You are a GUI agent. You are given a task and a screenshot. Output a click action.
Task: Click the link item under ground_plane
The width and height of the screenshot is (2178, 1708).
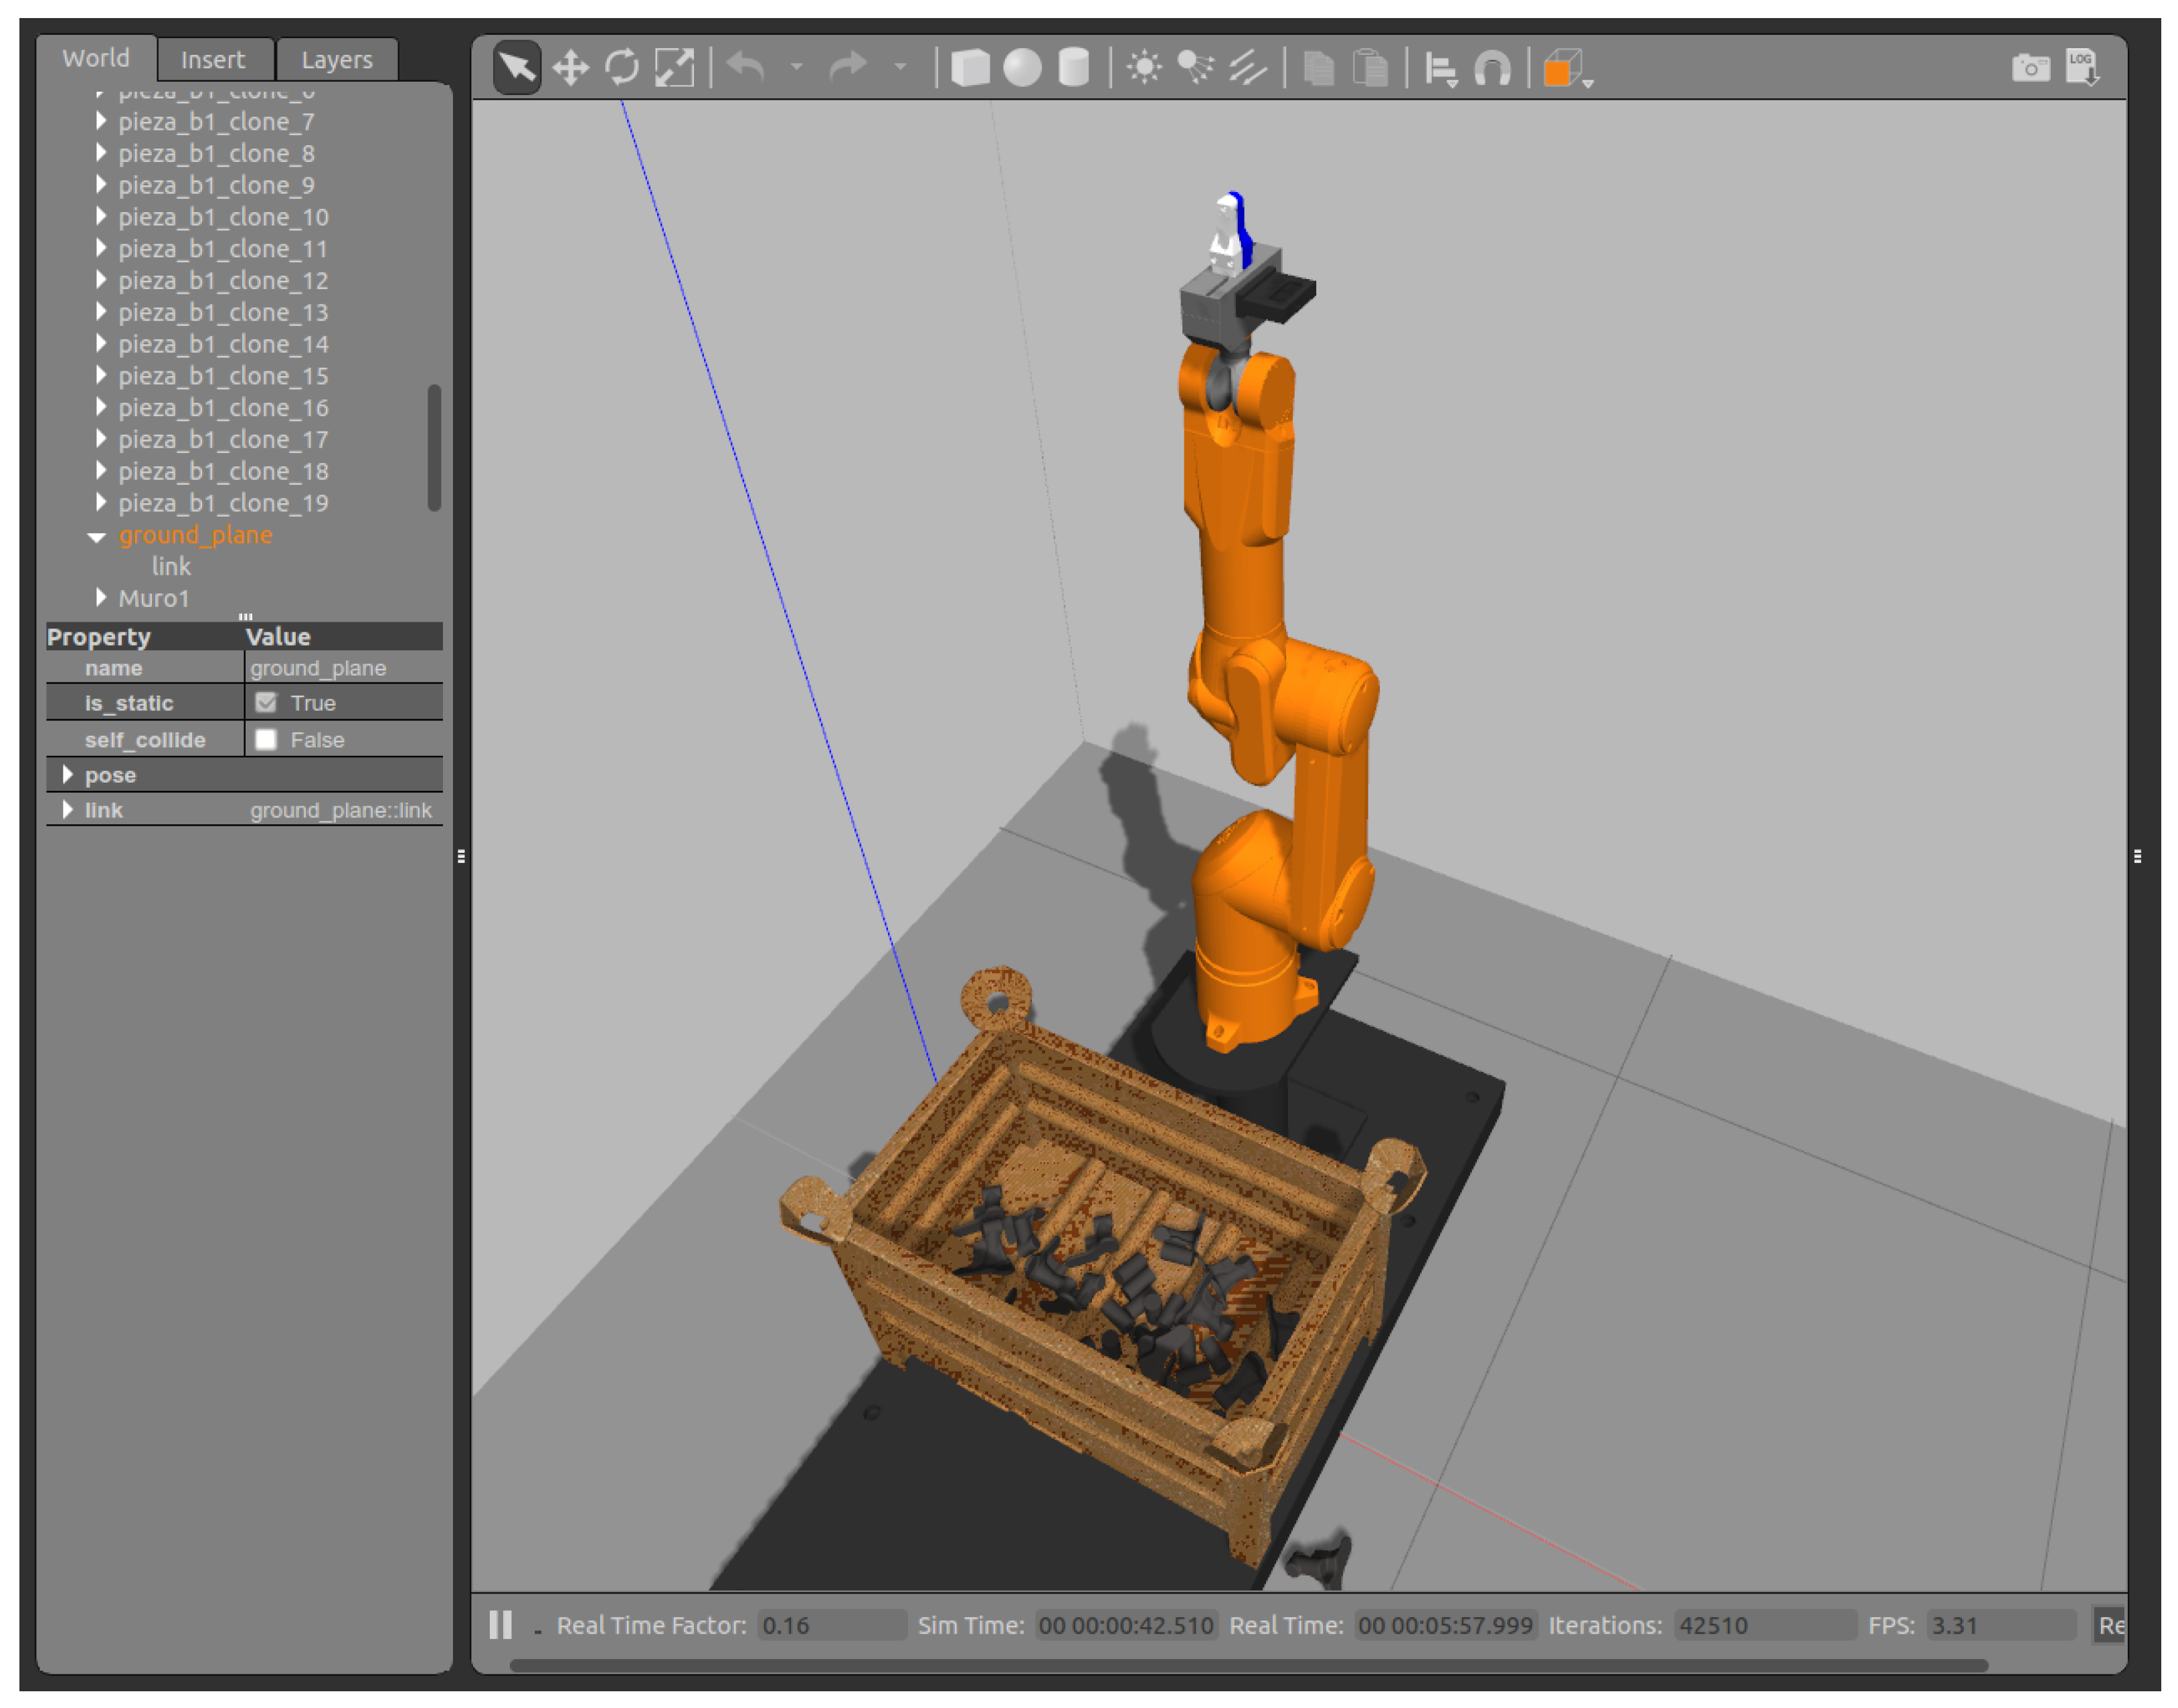click(171, 566)
